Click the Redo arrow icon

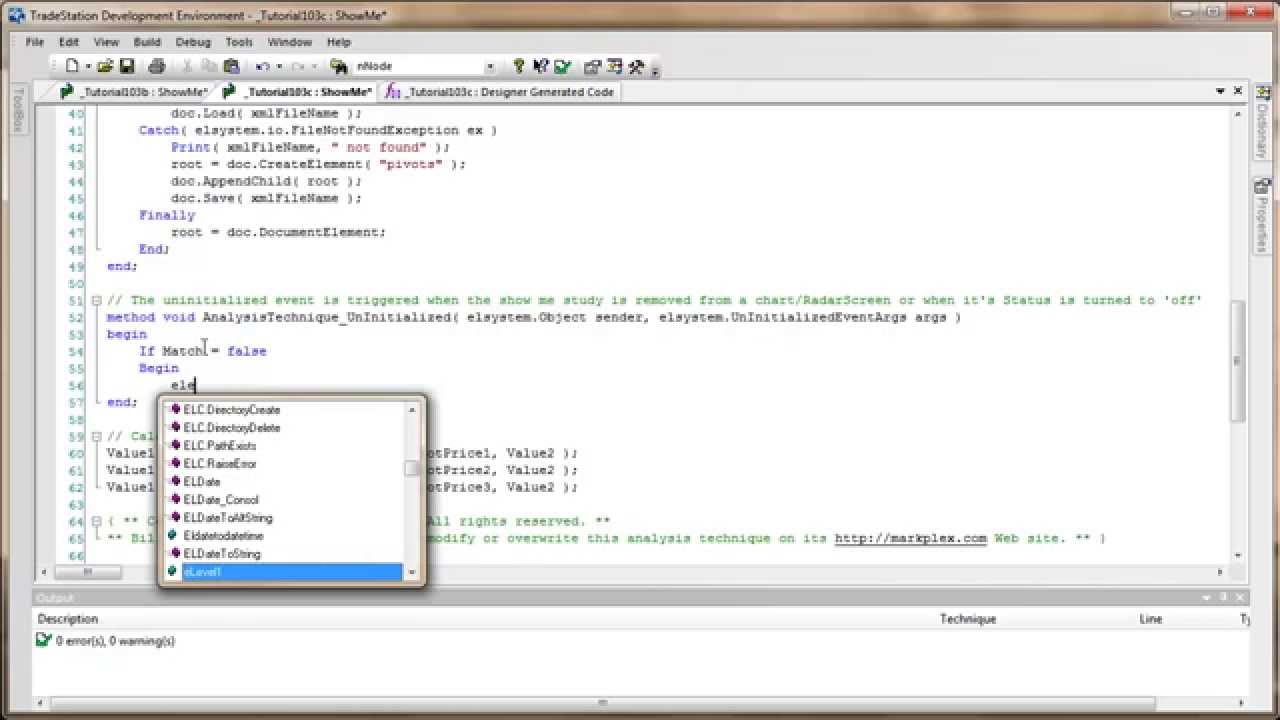(298, 67)
